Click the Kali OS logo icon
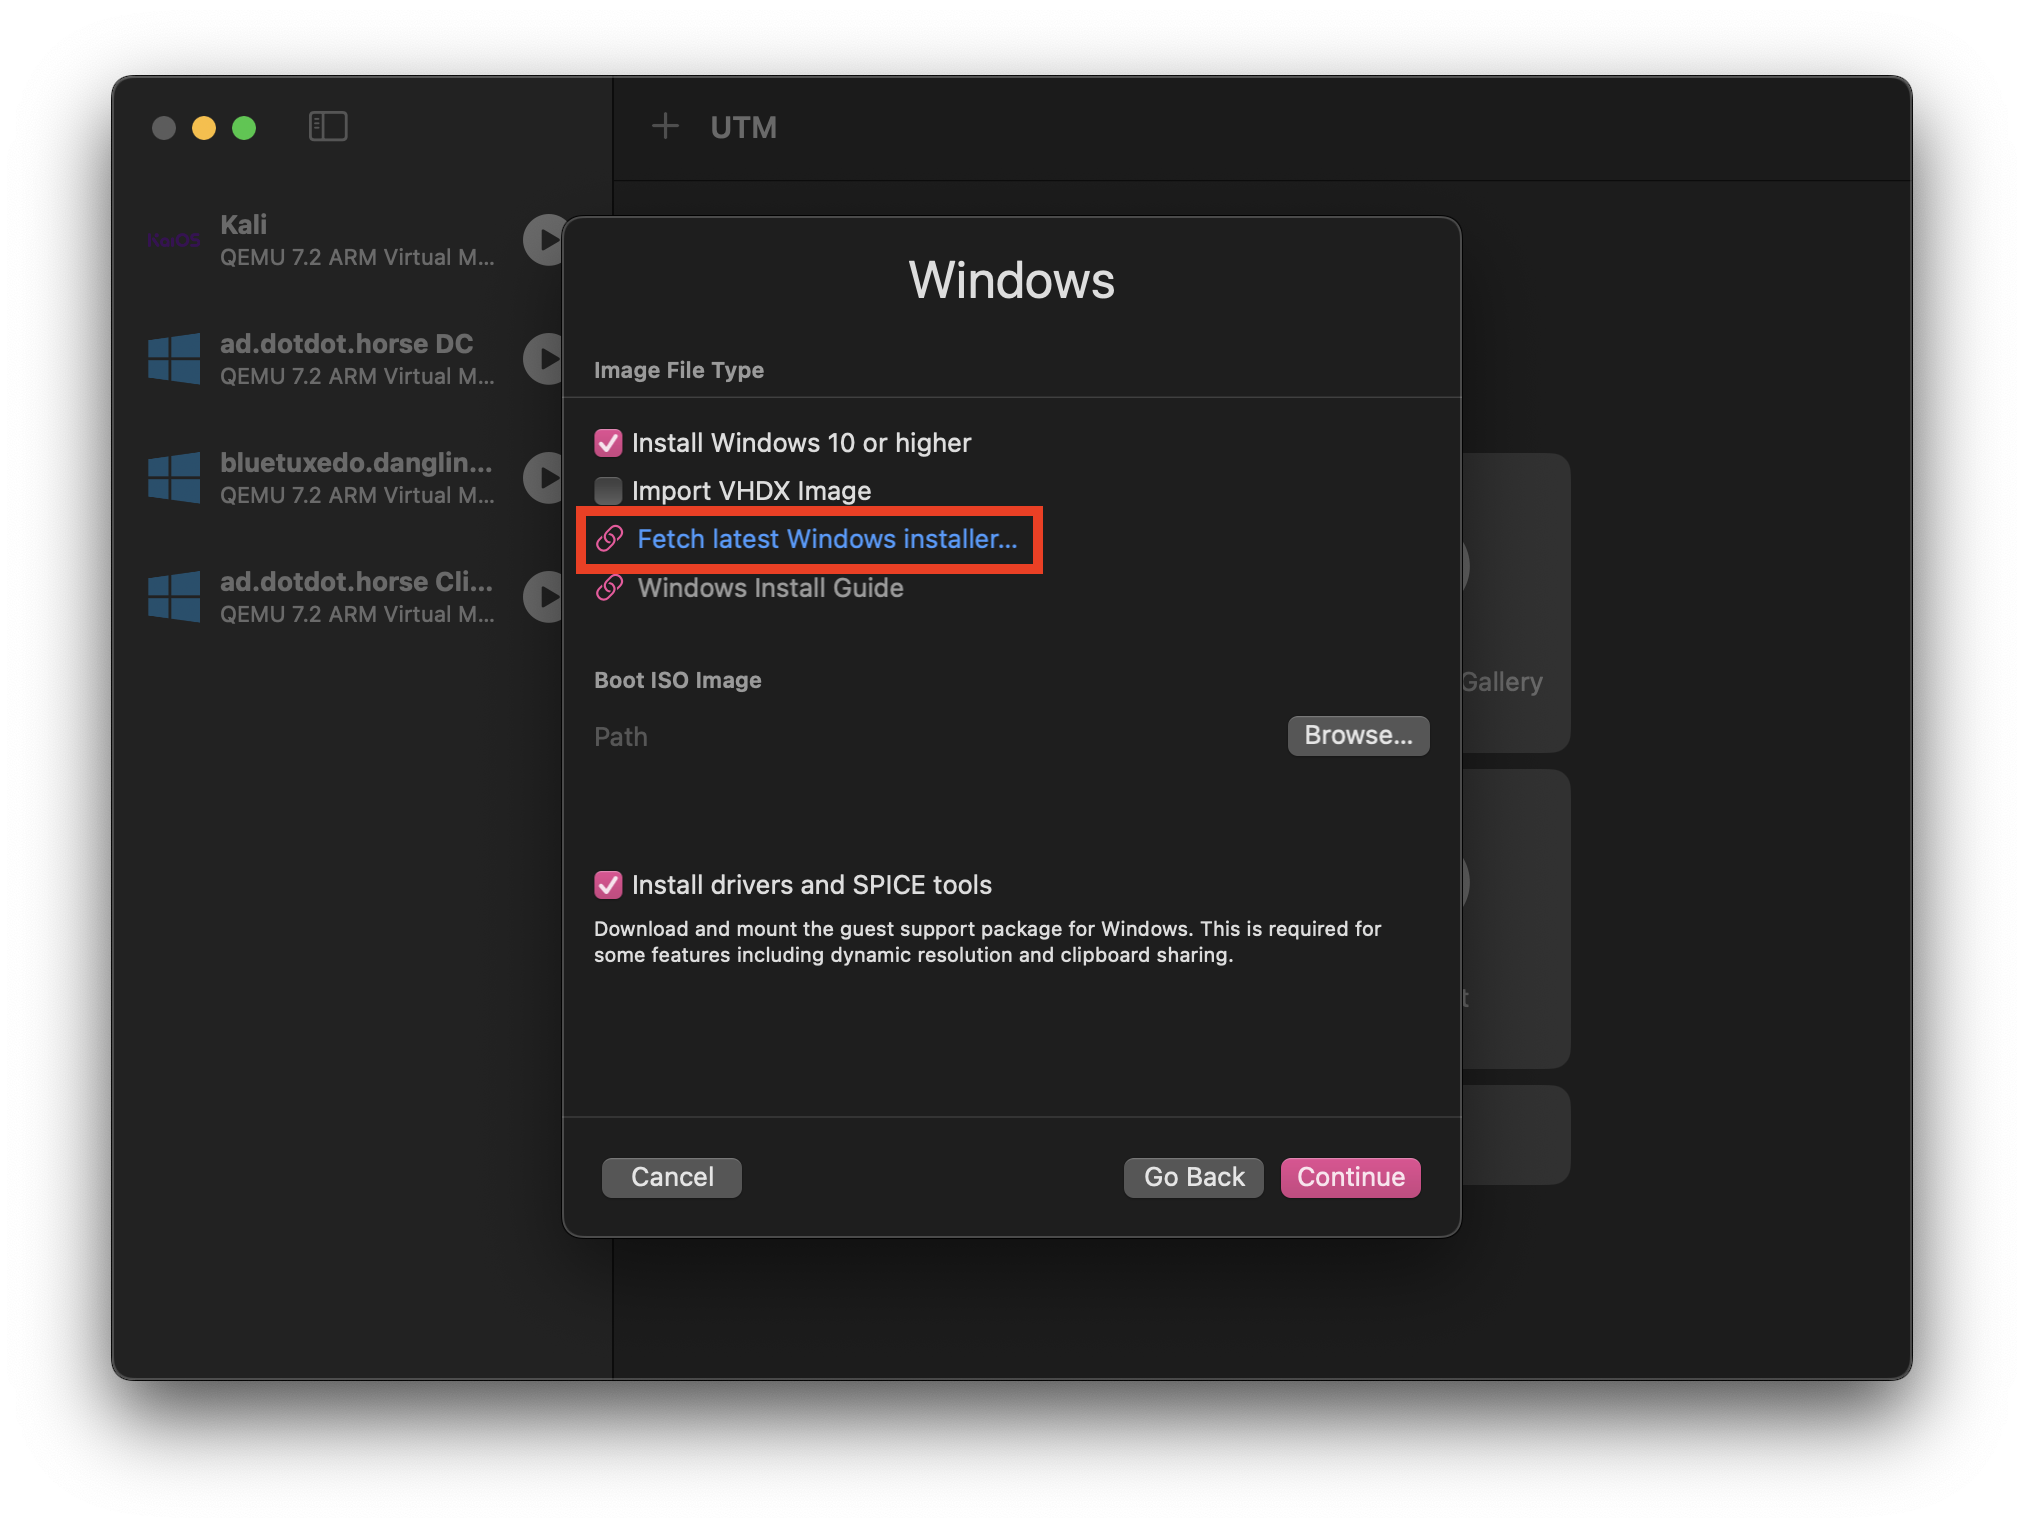 173,240
